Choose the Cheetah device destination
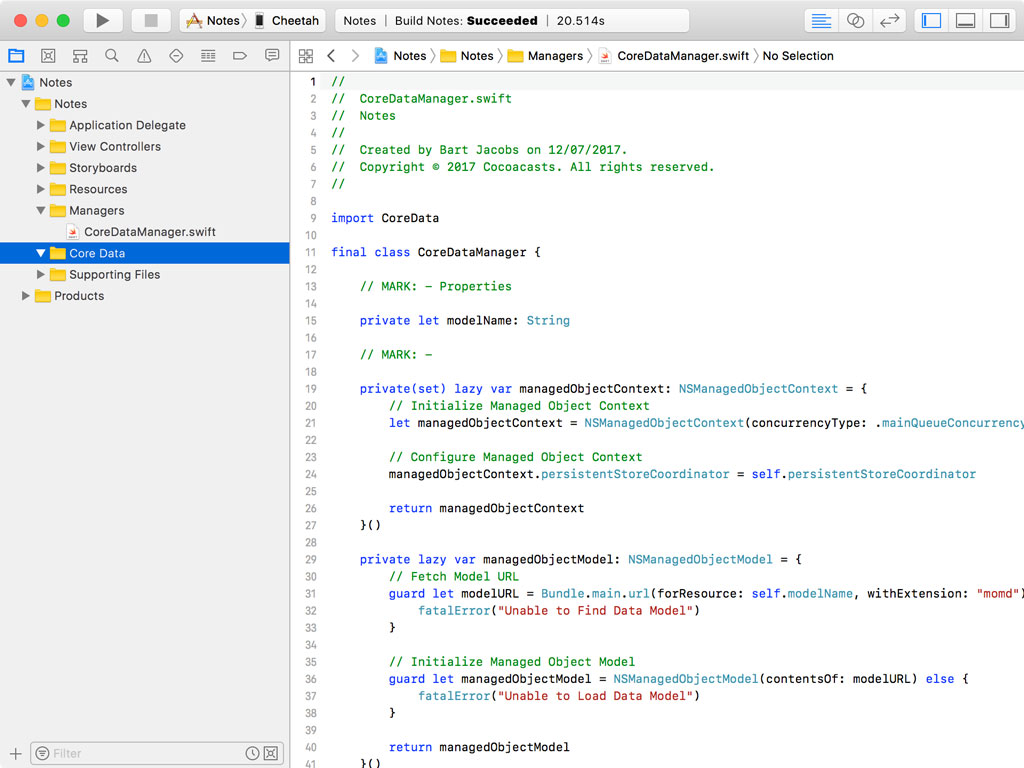The width and height of the screenshot is (1024, 768). point(294,20)
